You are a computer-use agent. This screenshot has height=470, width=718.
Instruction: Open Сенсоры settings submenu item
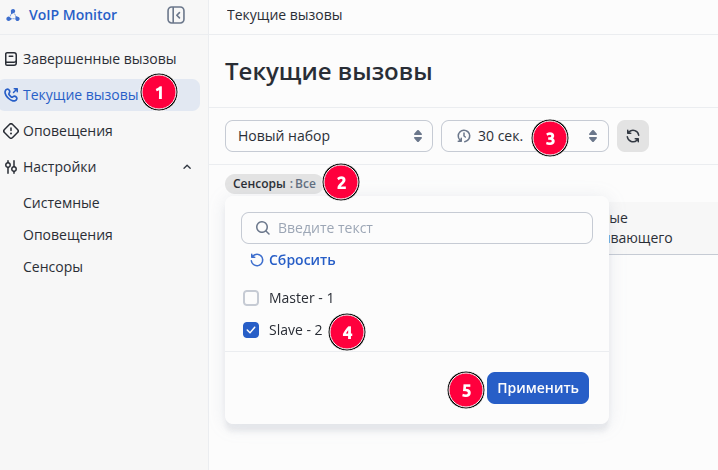pos(53,267)
